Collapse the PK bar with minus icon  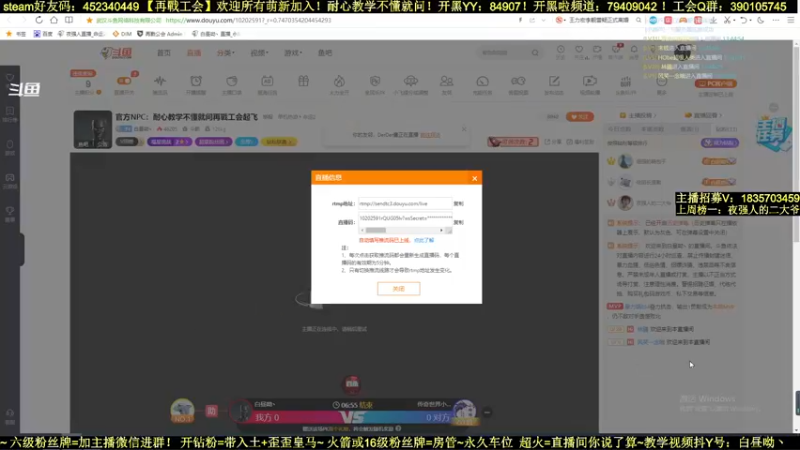point(487,412)
